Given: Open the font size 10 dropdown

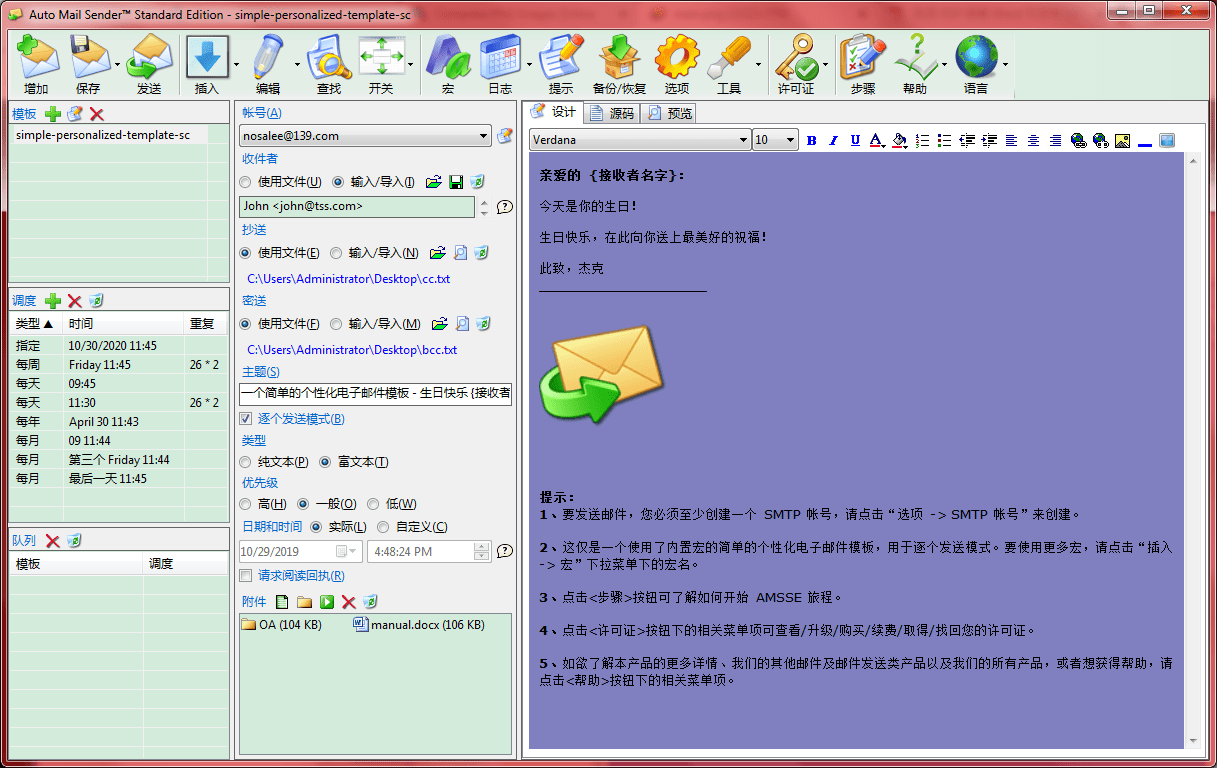Looking at the screenshot, I should coord(790,140).
